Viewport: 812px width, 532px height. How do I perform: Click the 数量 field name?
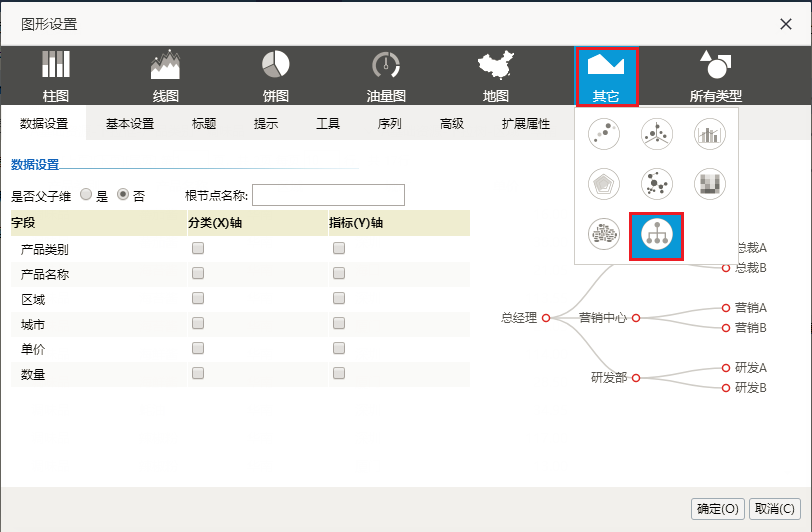pyautogui.click(x=33, y=374)
